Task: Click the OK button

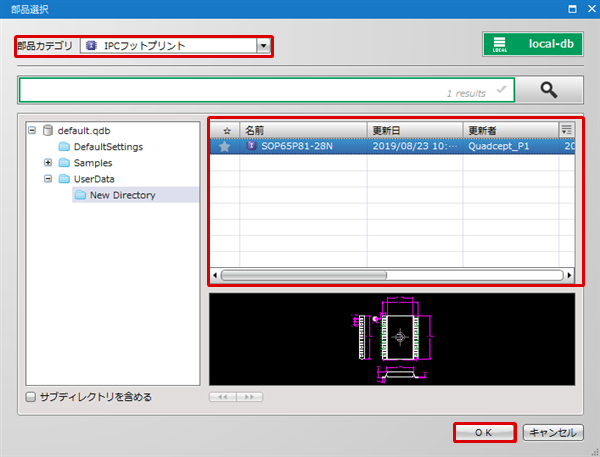Action: tap(484, 433)
